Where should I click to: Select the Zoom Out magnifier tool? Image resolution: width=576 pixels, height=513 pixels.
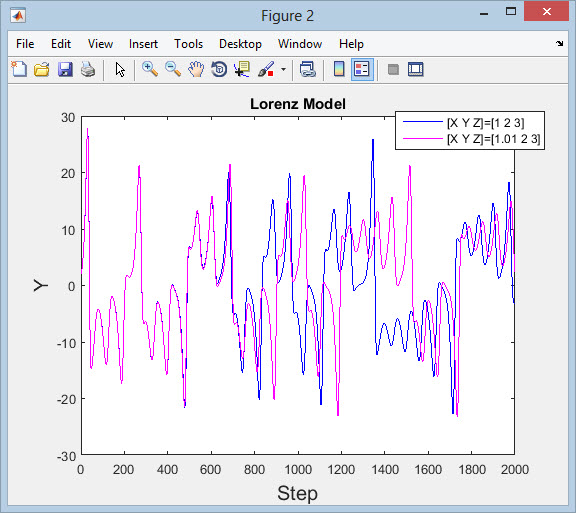pos(173,69)
